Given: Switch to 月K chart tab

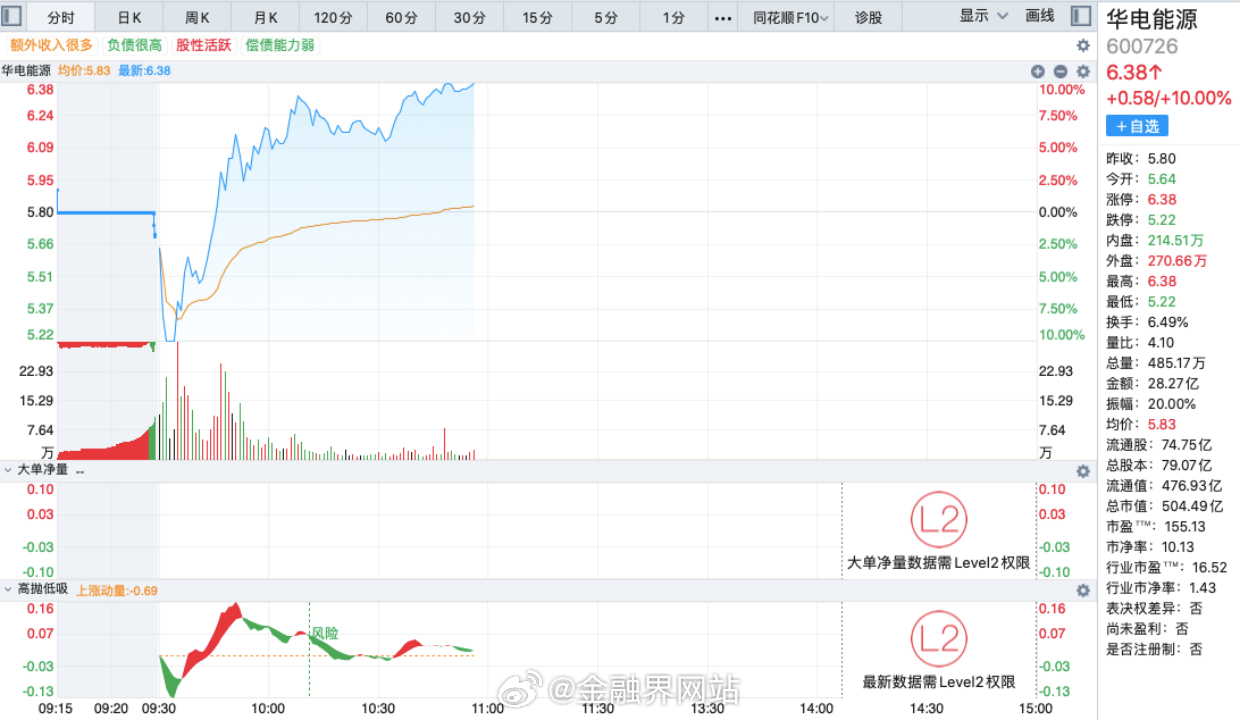Looking at the screenshot, I should coord(265,17).
